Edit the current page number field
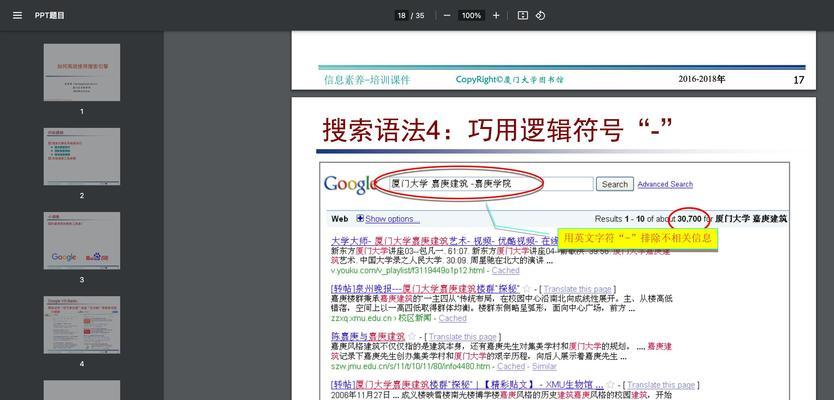834x400 pixels. pos(401,15)
